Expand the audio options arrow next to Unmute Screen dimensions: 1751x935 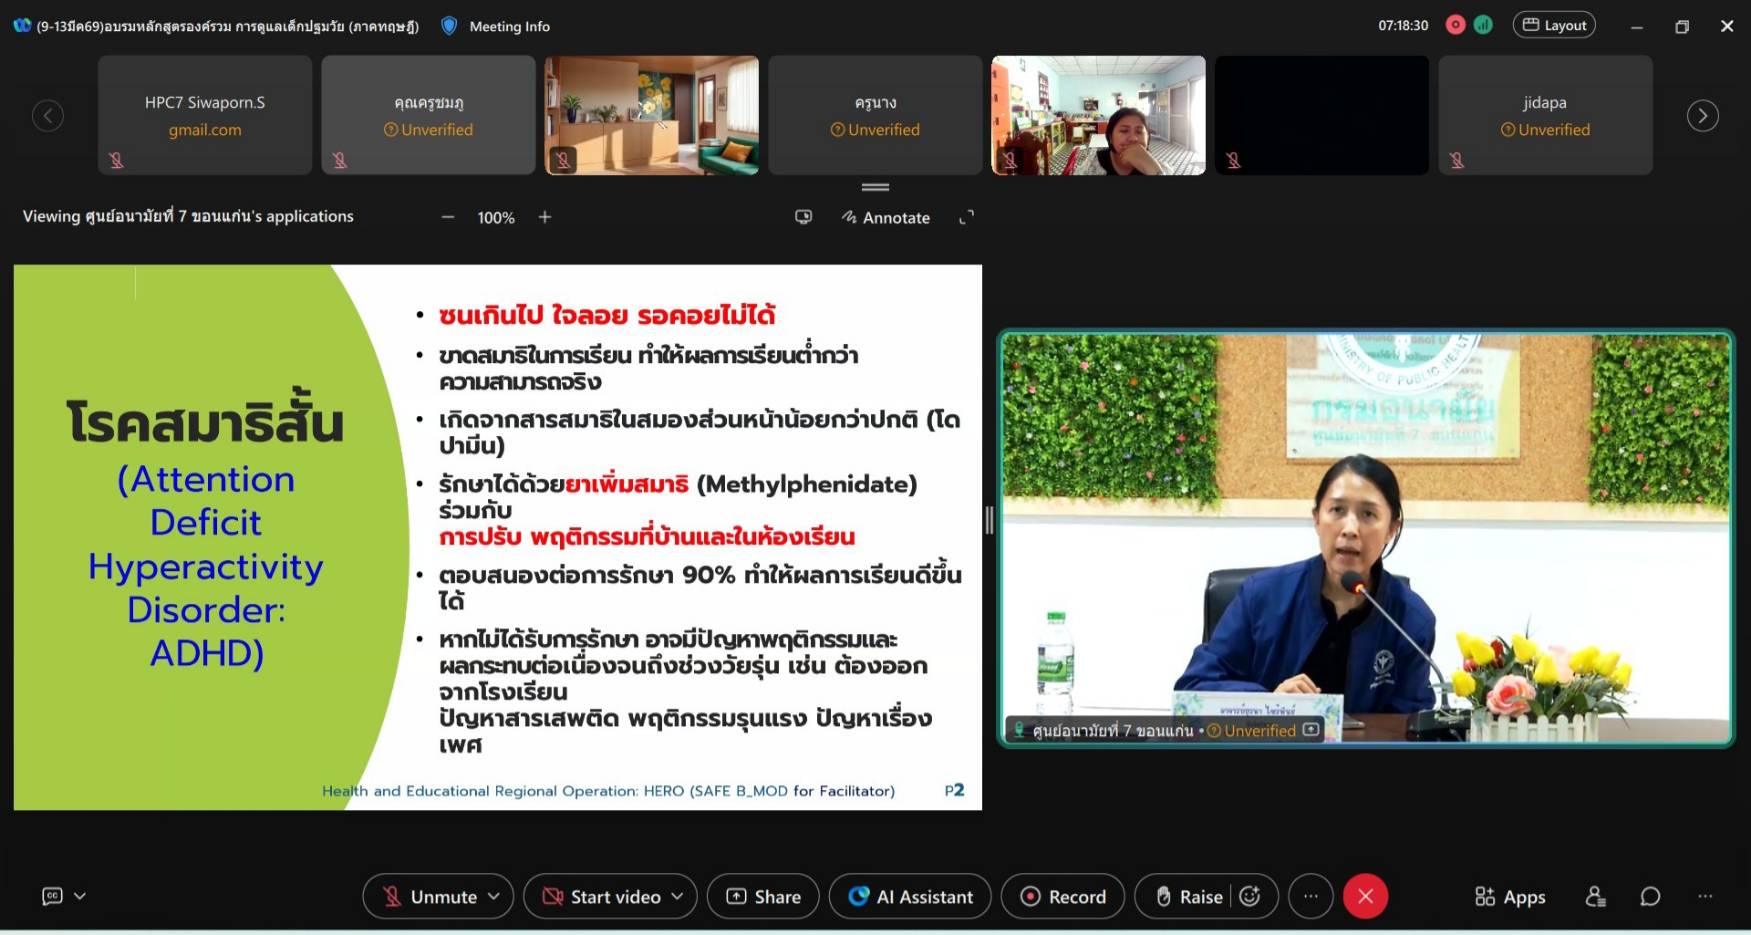pyautogui.click(x=494, y=897)
